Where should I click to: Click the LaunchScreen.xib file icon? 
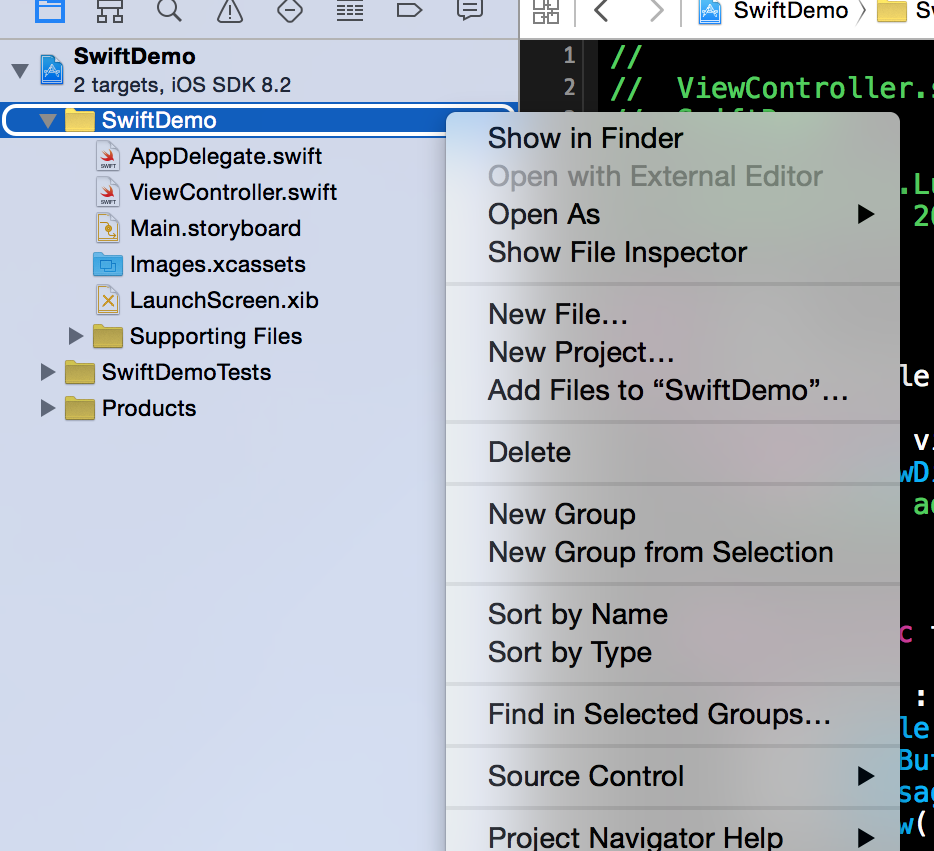108,300
